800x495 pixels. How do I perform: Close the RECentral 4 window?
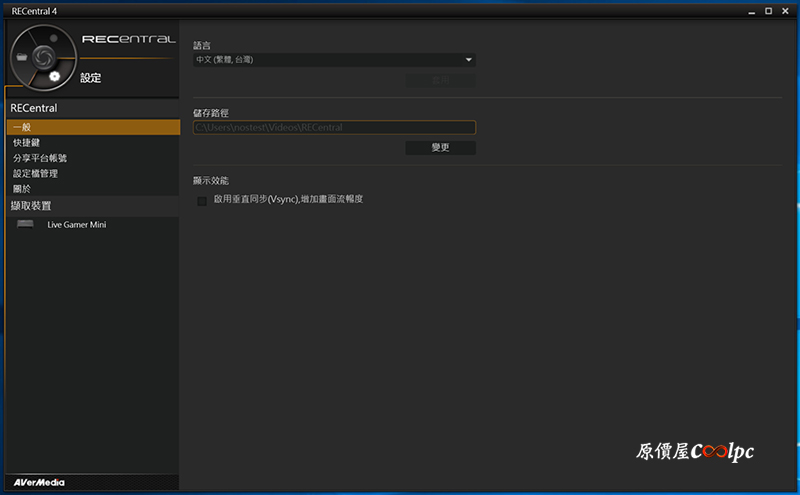785,11
